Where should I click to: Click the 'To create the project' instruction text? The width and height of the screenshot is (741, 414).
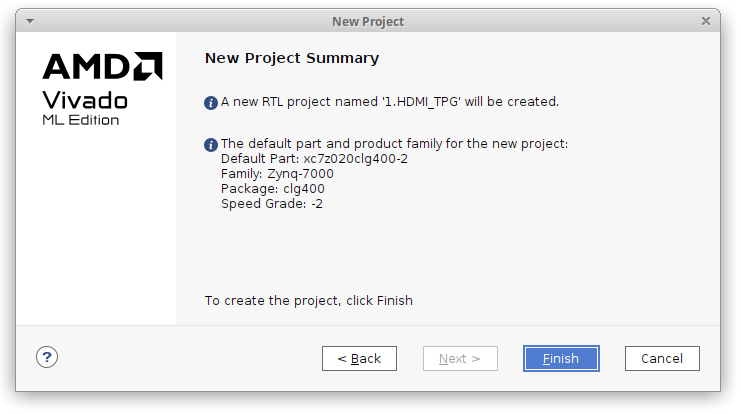[309, 300]
